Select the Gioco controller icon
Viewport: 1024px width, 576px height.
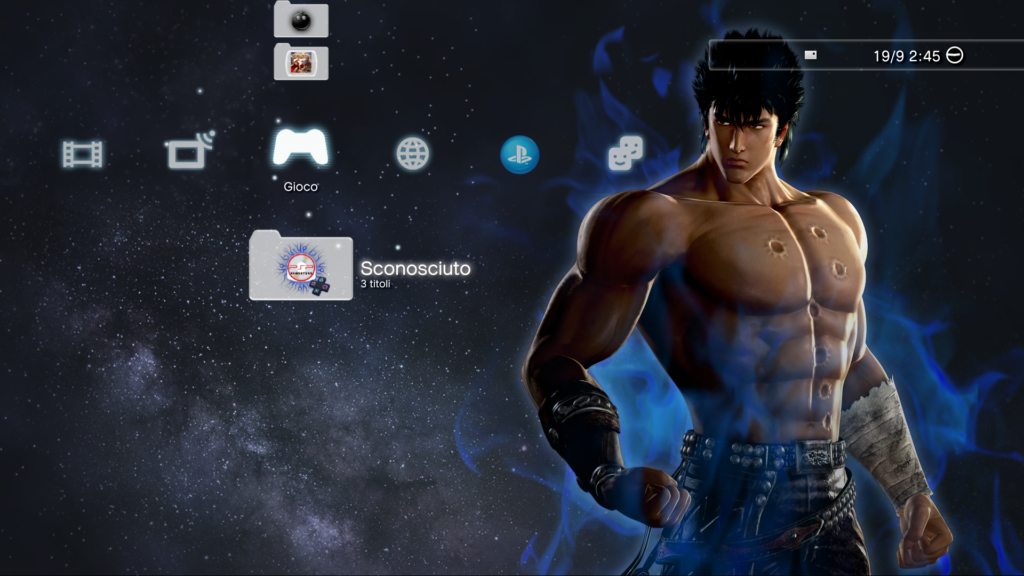tap(300, 147)
